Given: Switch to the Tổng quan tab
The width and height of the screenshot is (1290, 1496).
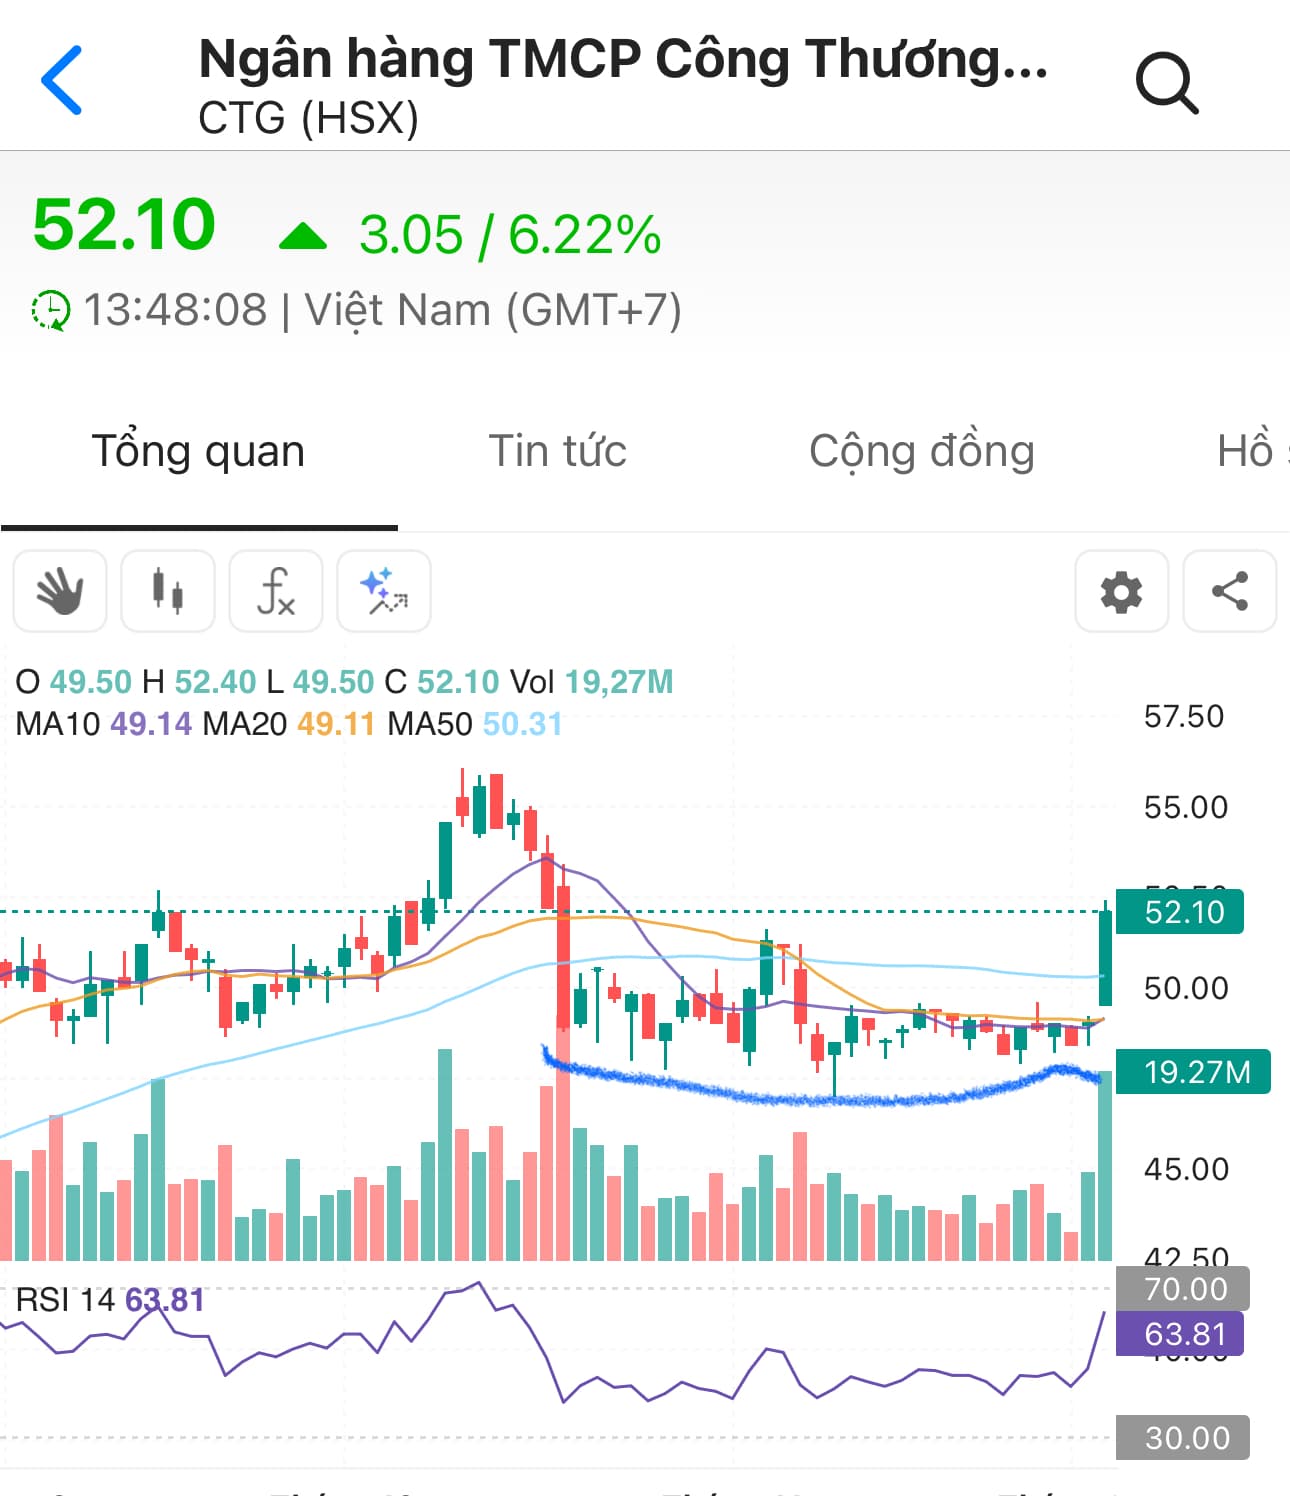Looking at the screenshot, I should (x=198, y=451).
